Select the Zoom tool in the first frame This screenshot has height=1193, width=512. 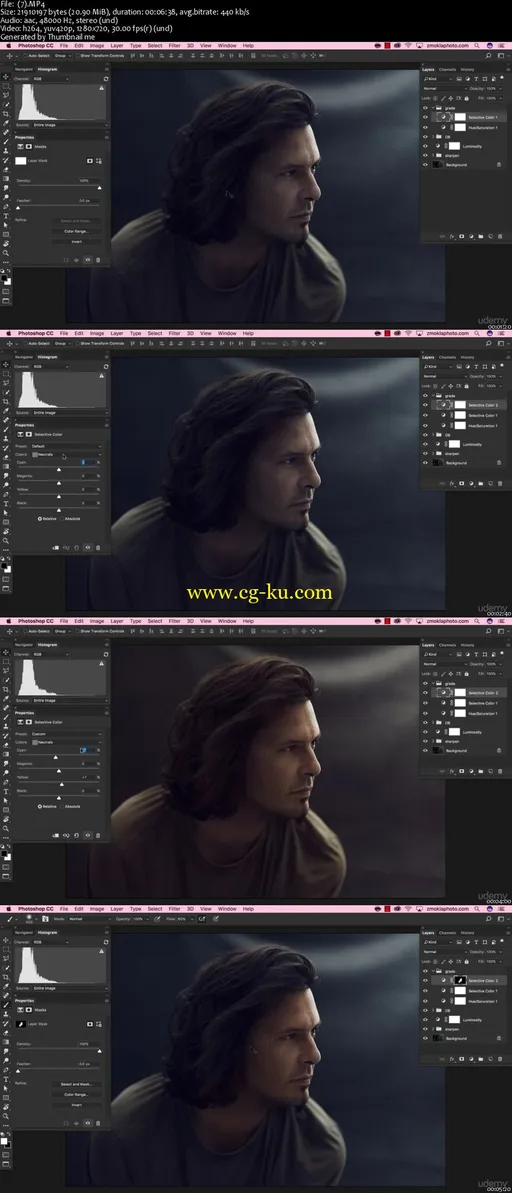click(x=6, y=253)
